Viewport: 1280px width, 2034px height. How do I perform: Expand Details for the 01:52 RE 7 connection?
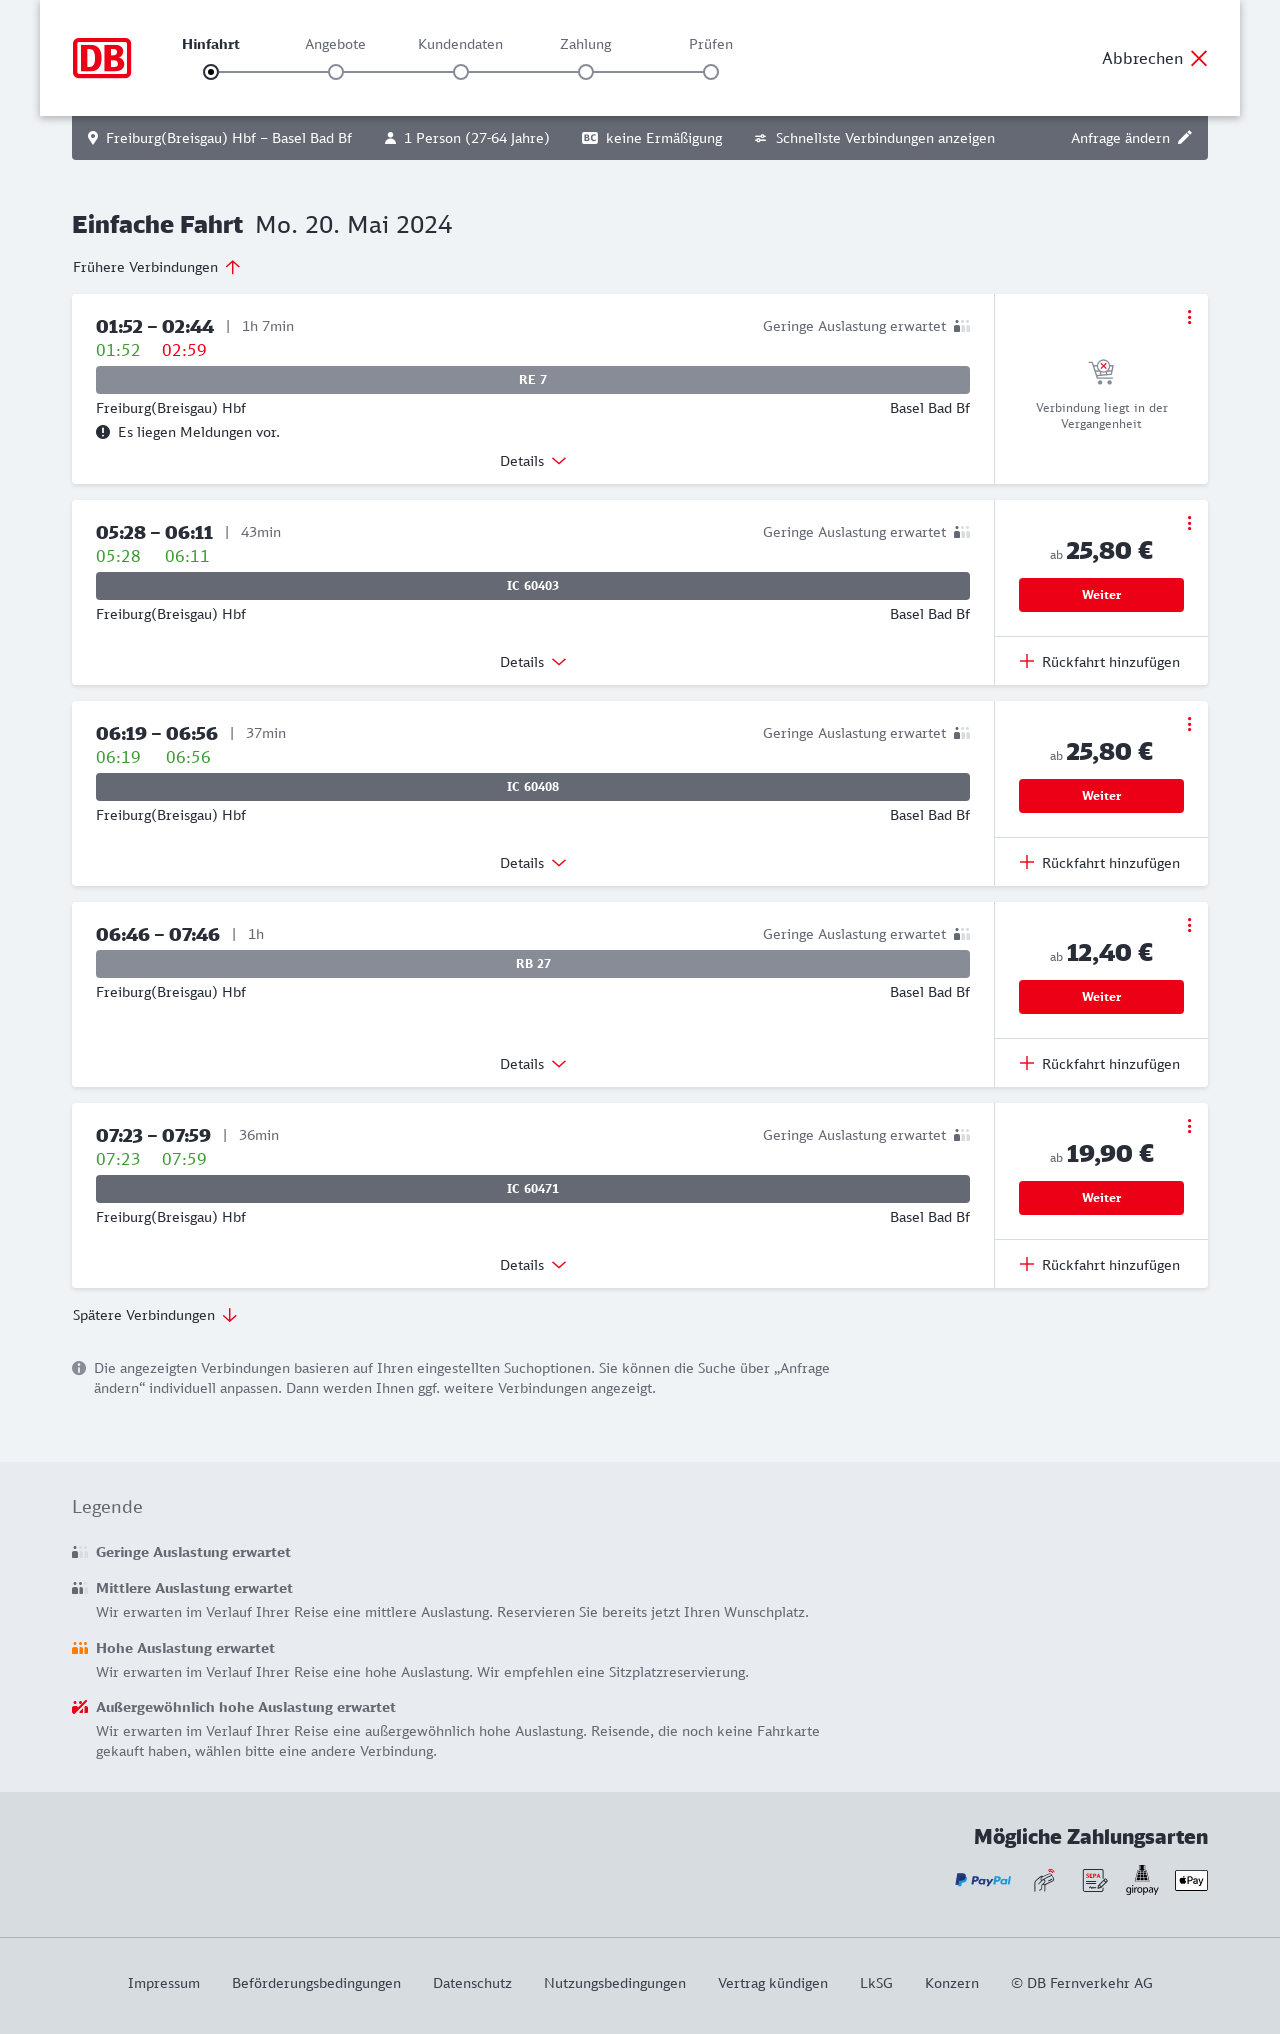[x=533, y=461]
